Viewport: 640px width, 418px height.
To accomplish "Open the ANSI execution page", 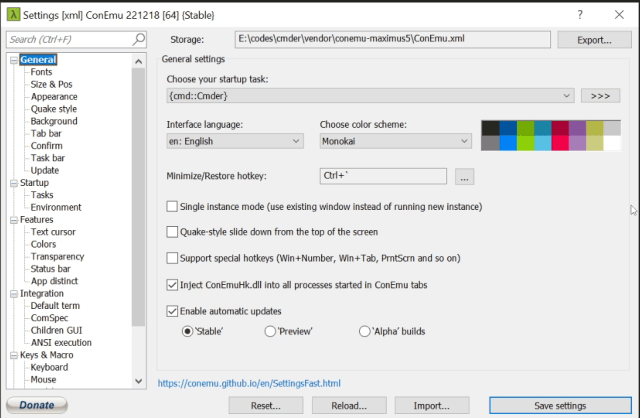I will click(61, 342).
